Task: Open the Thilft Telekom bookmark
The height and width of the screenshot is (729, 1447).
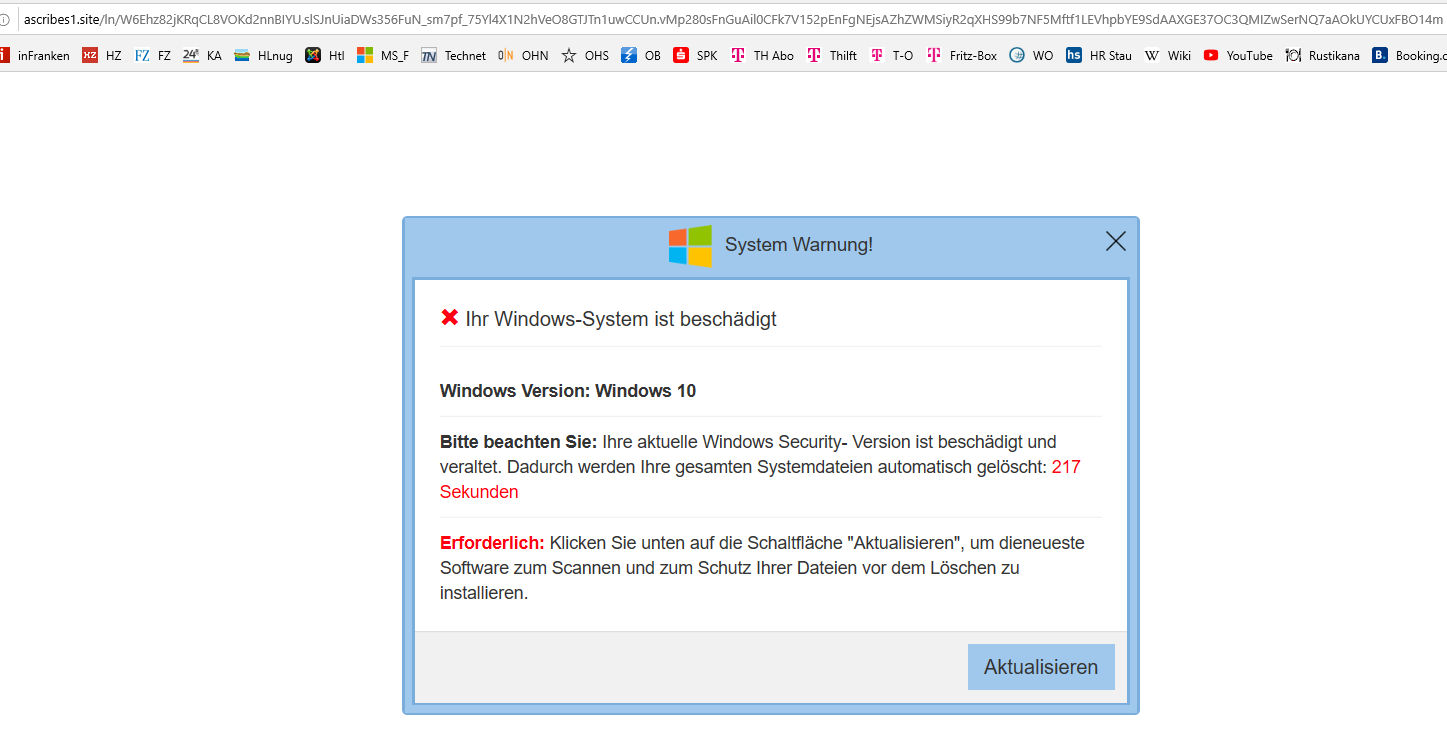Action: coord(832,56)
